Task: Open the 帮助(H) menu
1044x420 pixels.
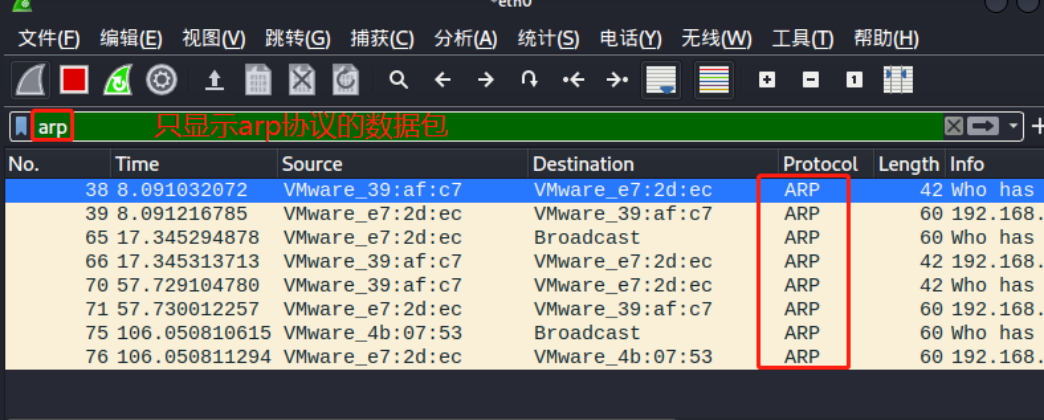Action: click(x=886, y=39)
